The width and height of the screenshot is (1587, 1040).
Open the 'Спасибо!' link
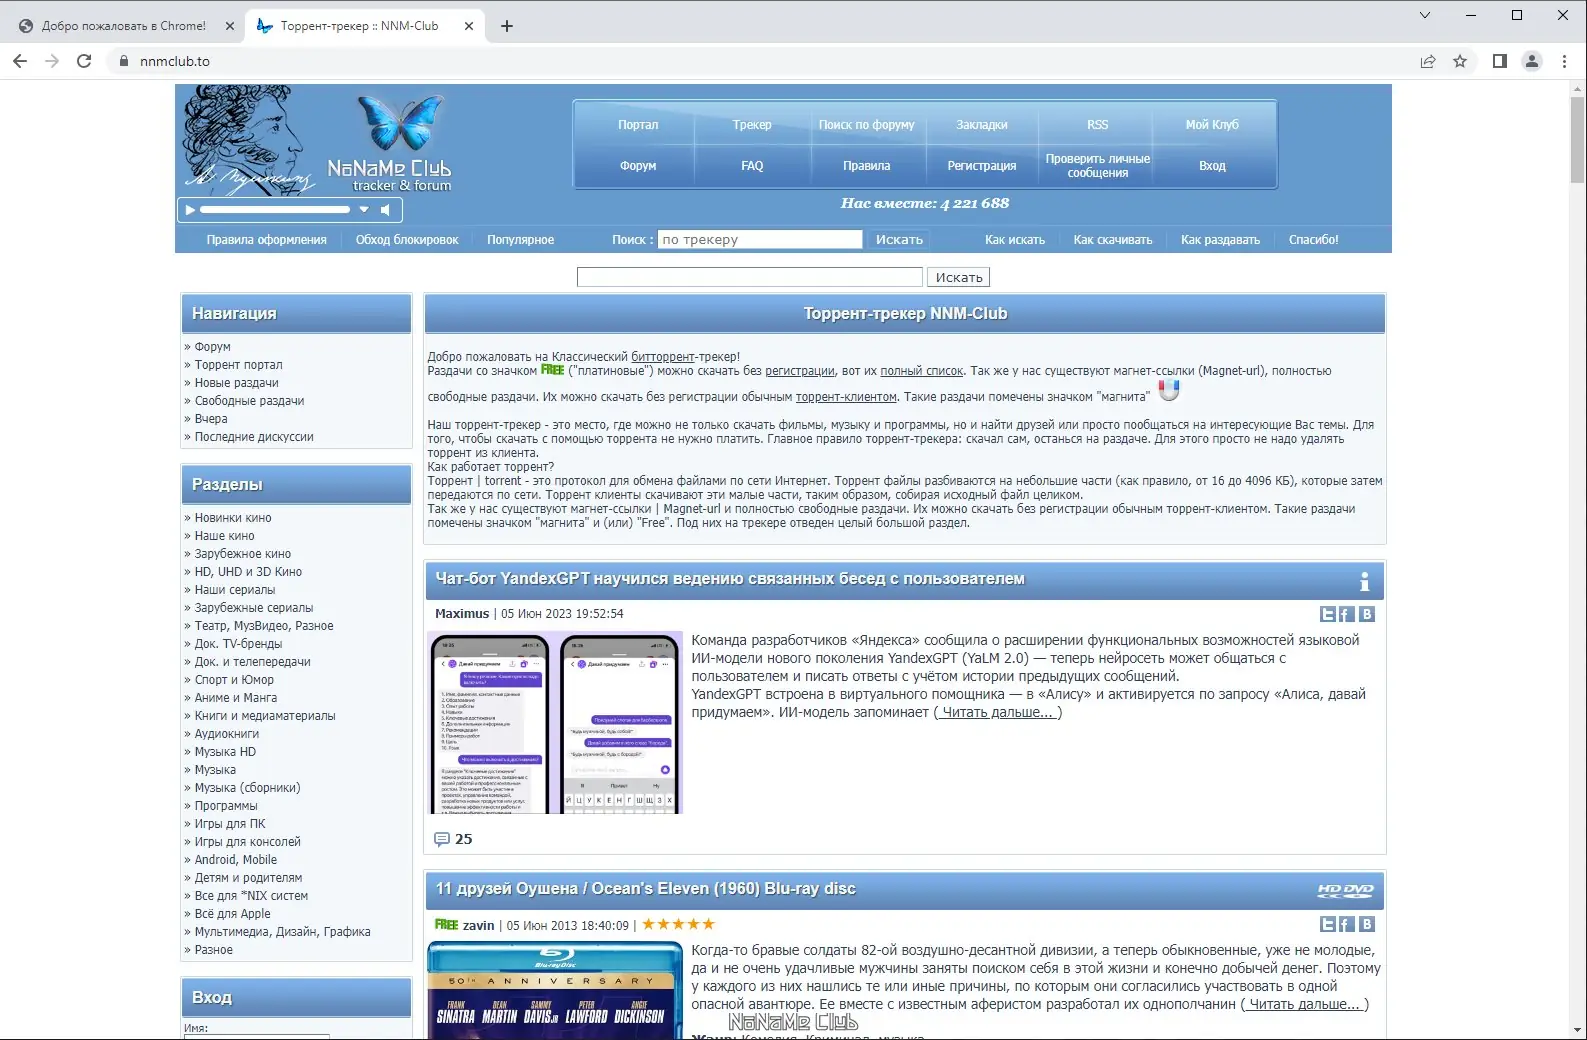pyautogui.click(x=1313, y=240)
